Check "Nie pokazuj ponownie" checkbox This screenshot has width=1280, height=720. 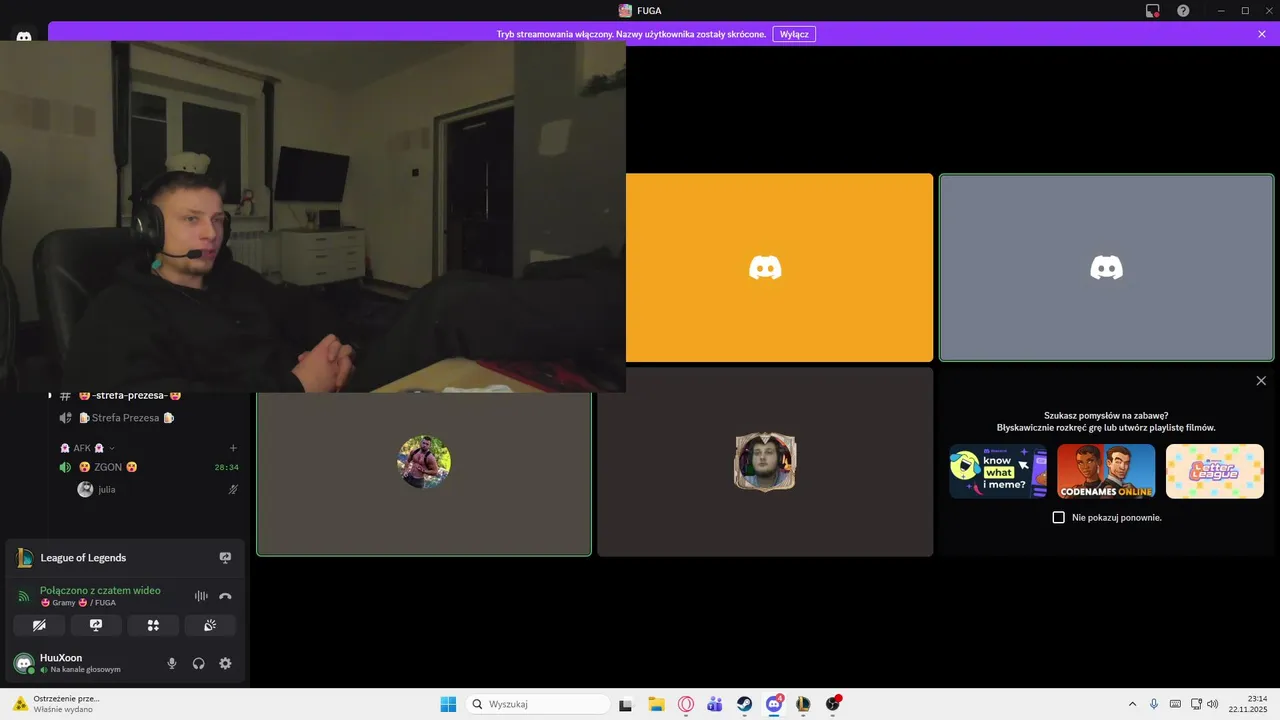(1059, 517)
